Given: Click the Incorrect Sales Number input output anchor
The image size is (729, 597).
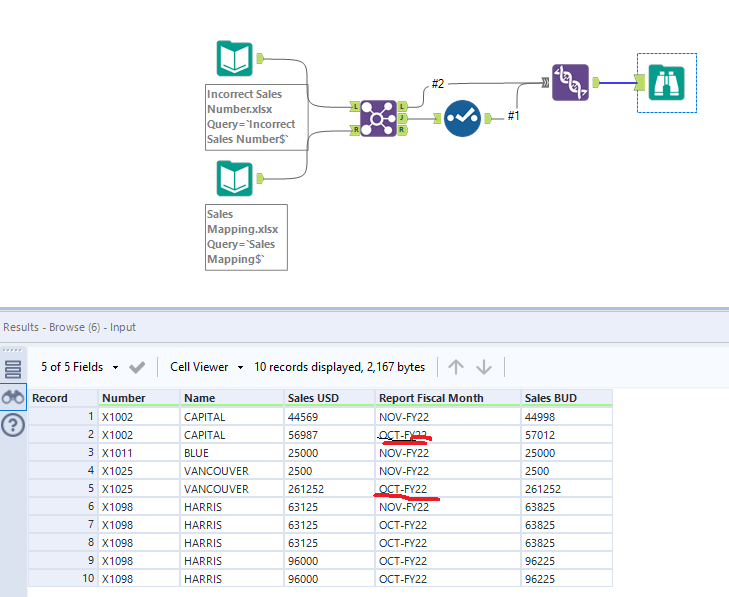Looking at the screenshot, I should [x=260, y=59].
